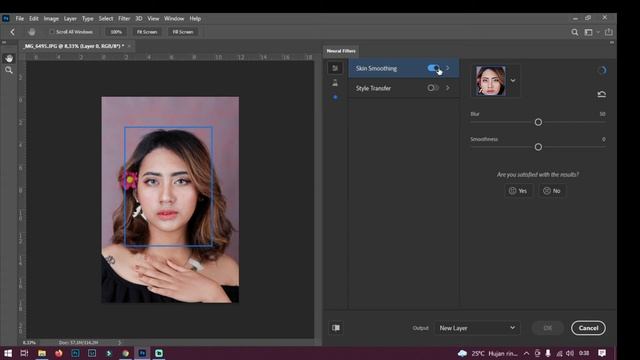This screenshot has height=360, width=640.
Task: Open the green app icon on the taskbar
Action: pyautogui.click(x=159, y=353)
